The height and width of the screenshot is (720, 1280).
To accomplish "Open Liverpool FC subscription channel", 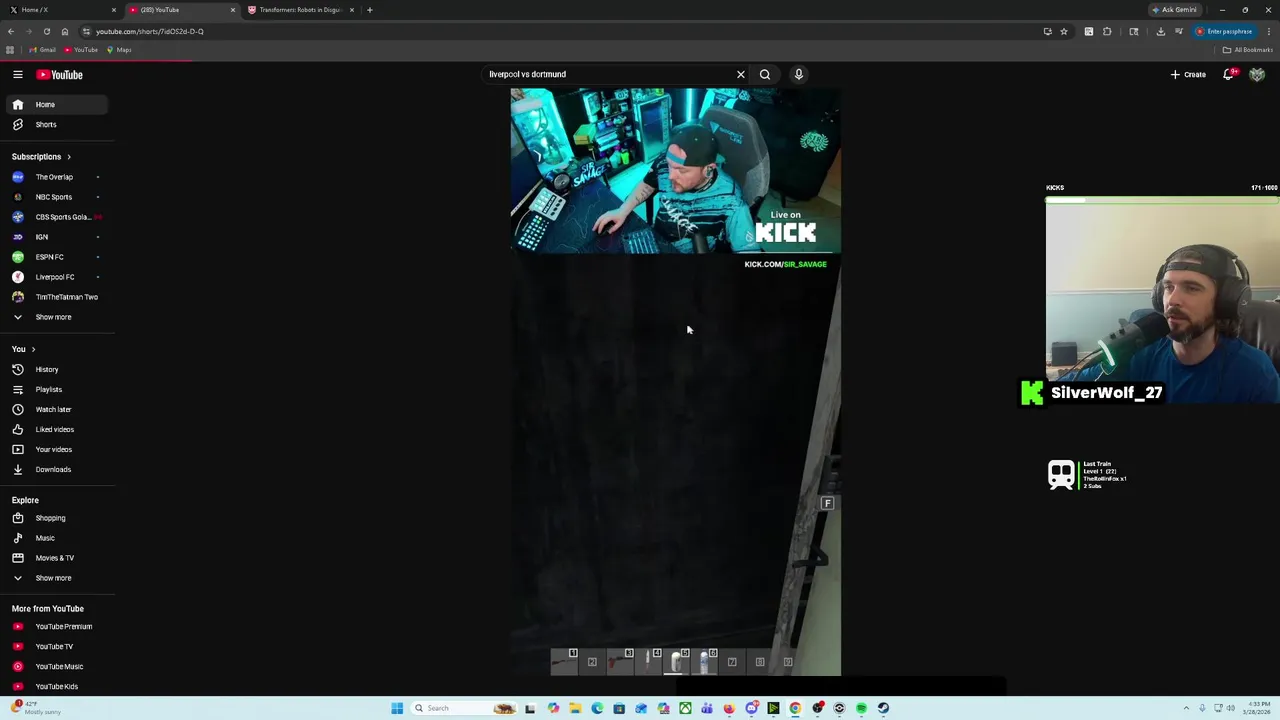I will point(58,277).
